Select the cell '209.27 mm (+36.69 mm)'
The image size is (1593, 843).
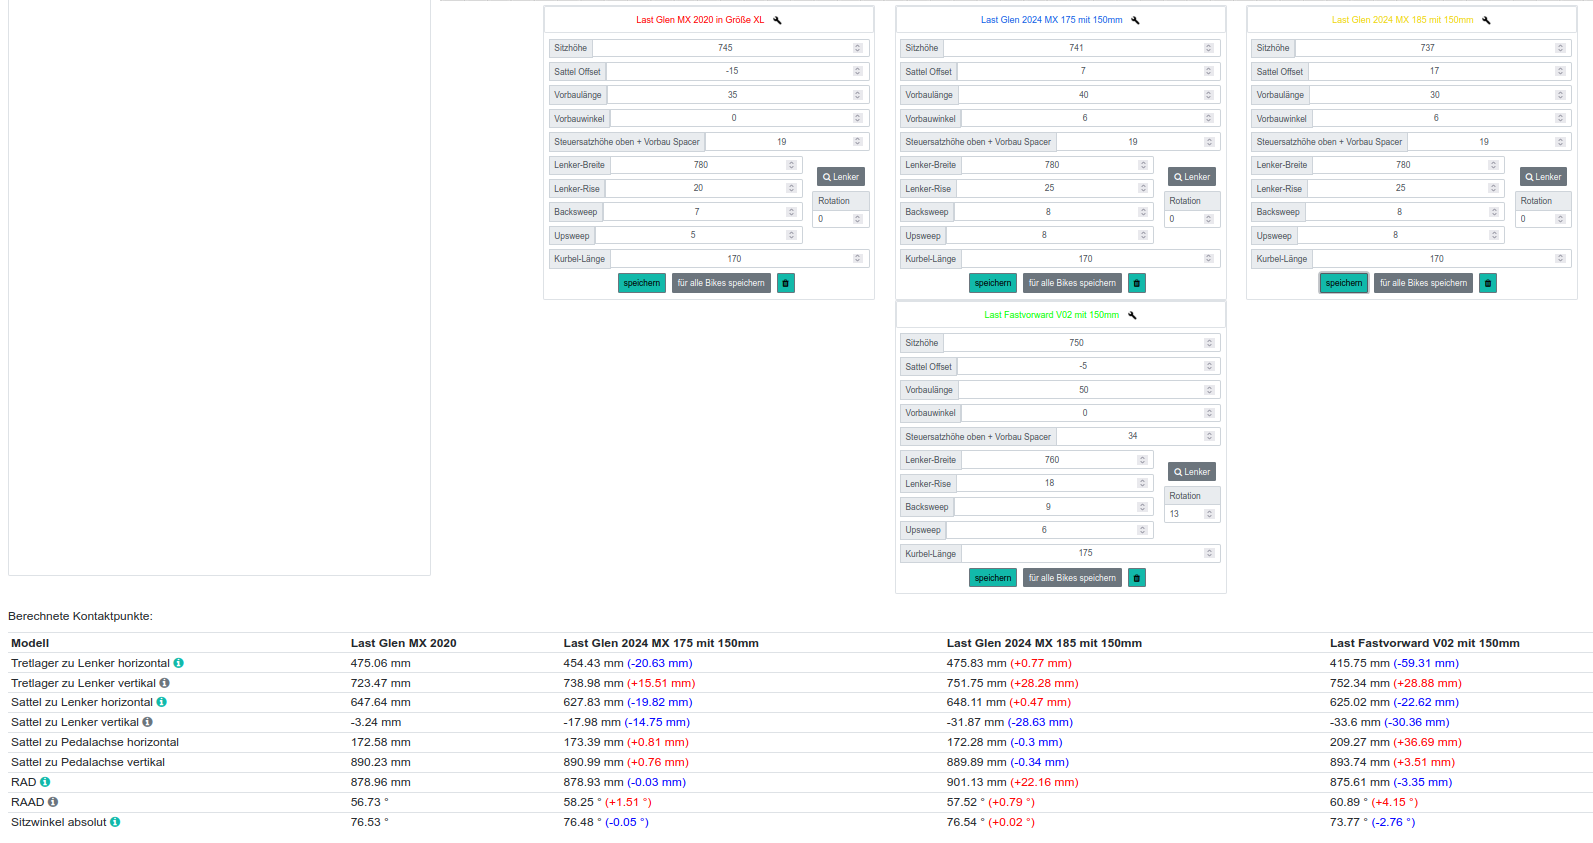[x=1396, y=742]
